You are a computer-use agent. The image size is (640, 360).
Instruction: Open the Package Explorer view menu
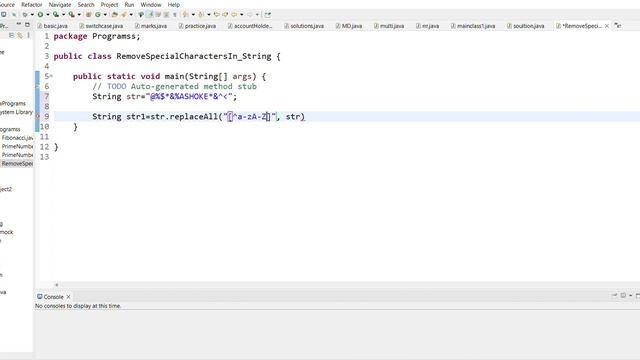28,36
